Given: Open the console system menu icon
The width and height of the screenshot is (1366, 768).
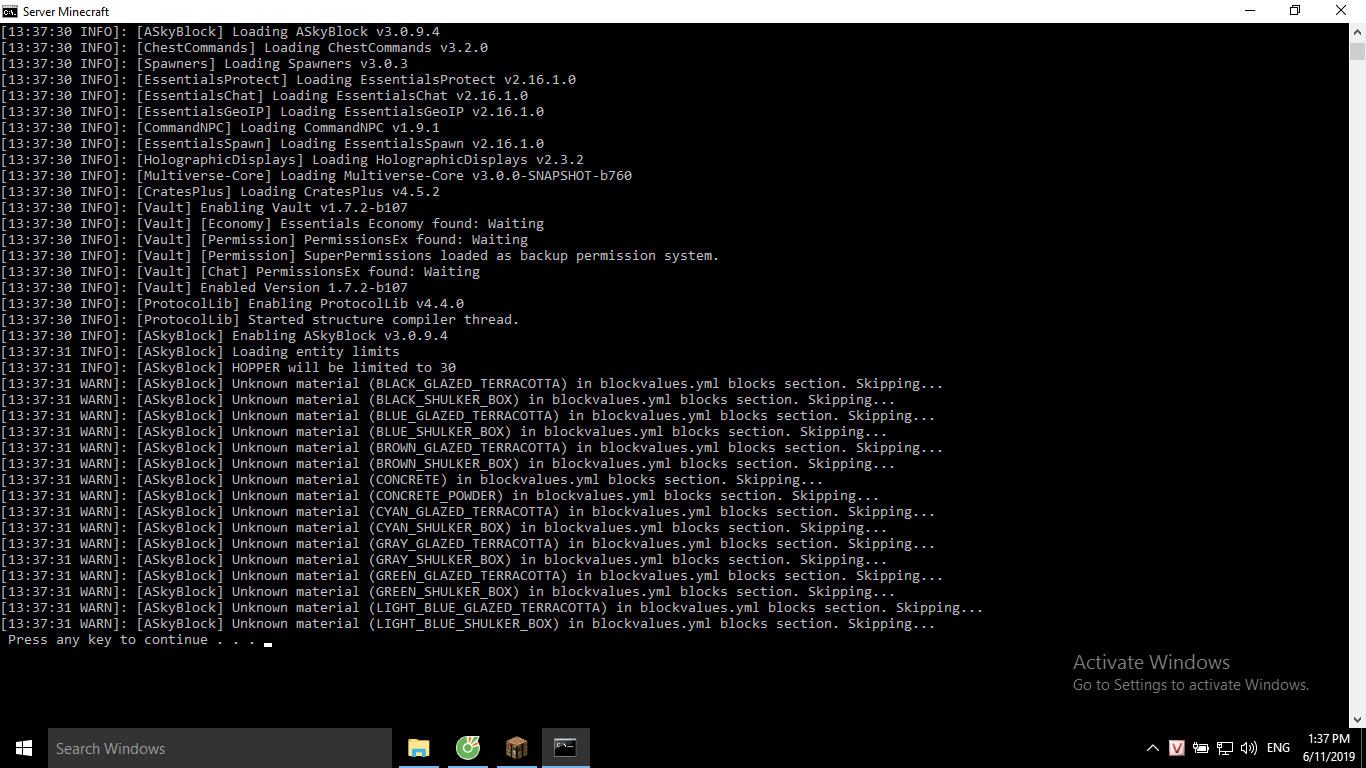Looking at the screenshot, I should pyautogui.click(x=10, y=11).
